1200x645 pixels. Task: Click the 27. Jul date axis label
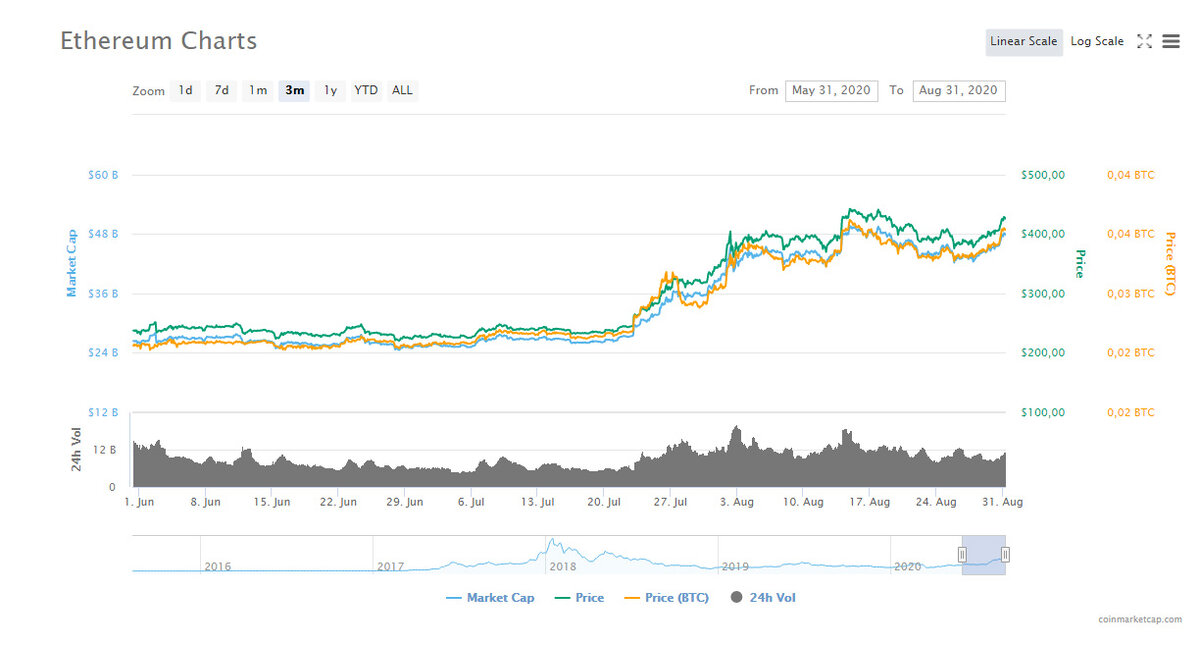point(672,502)
